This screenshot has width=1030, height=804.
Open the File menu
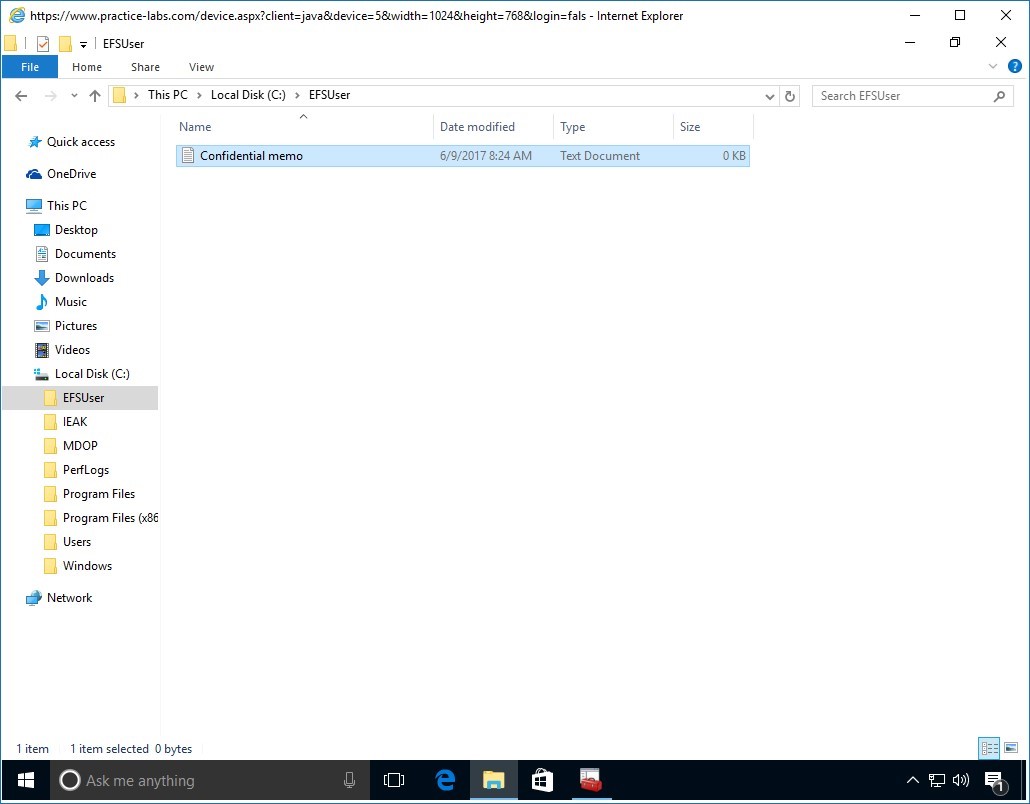30,67
